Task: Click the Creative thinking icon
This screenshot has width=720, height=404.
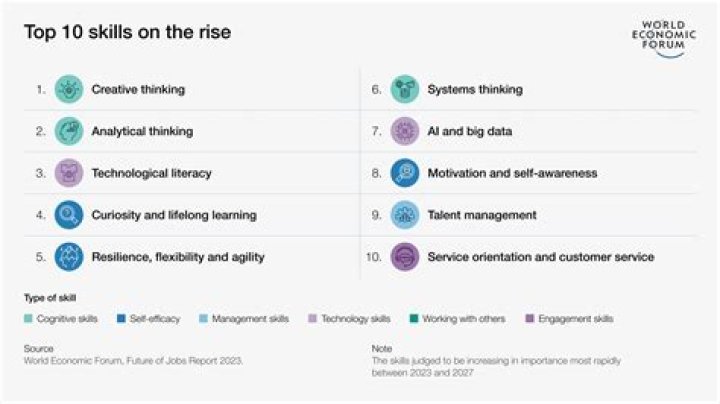Action: [69, 89]
